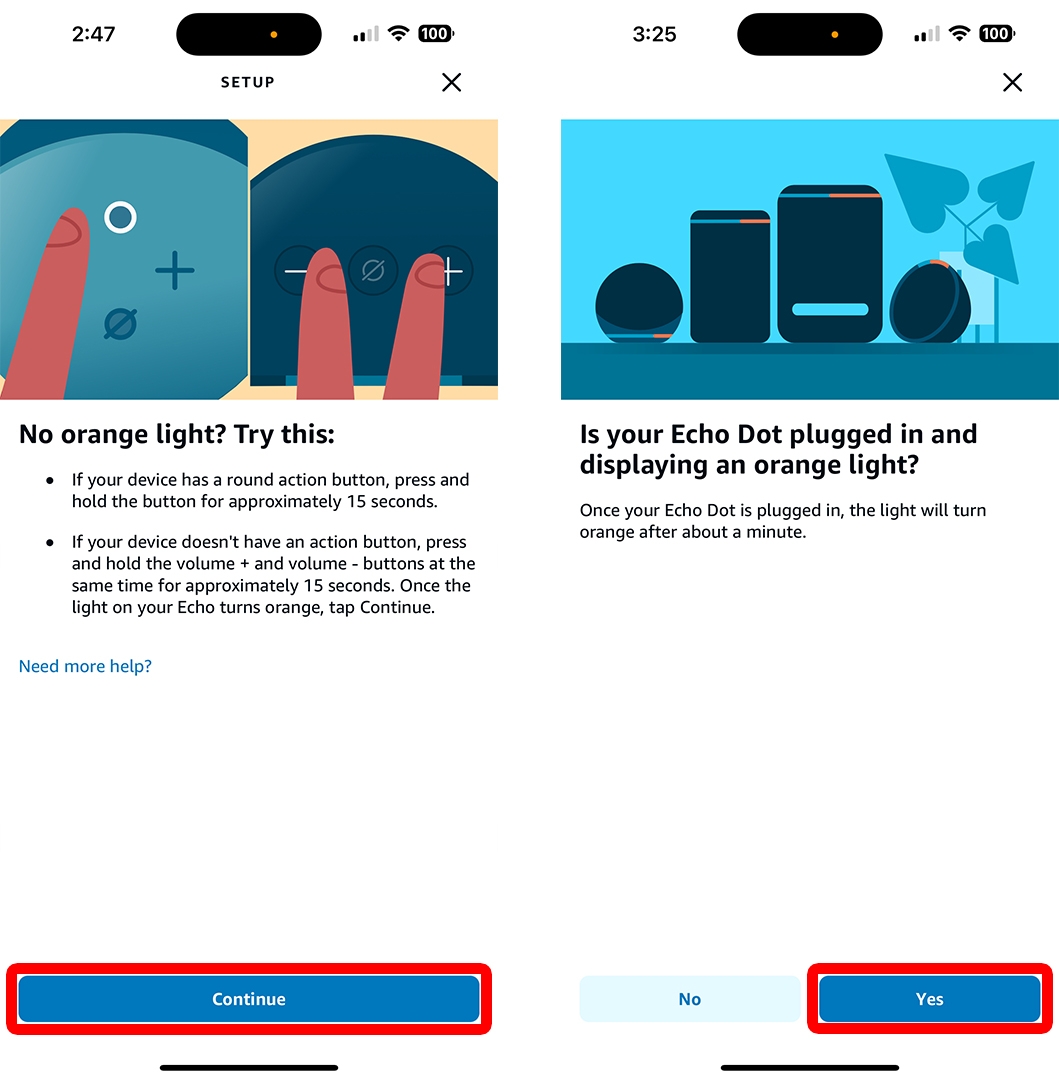The width and height of the screenshot is (1059, 1080).
Task: Tap the SETUP header title
Action: 248,83
